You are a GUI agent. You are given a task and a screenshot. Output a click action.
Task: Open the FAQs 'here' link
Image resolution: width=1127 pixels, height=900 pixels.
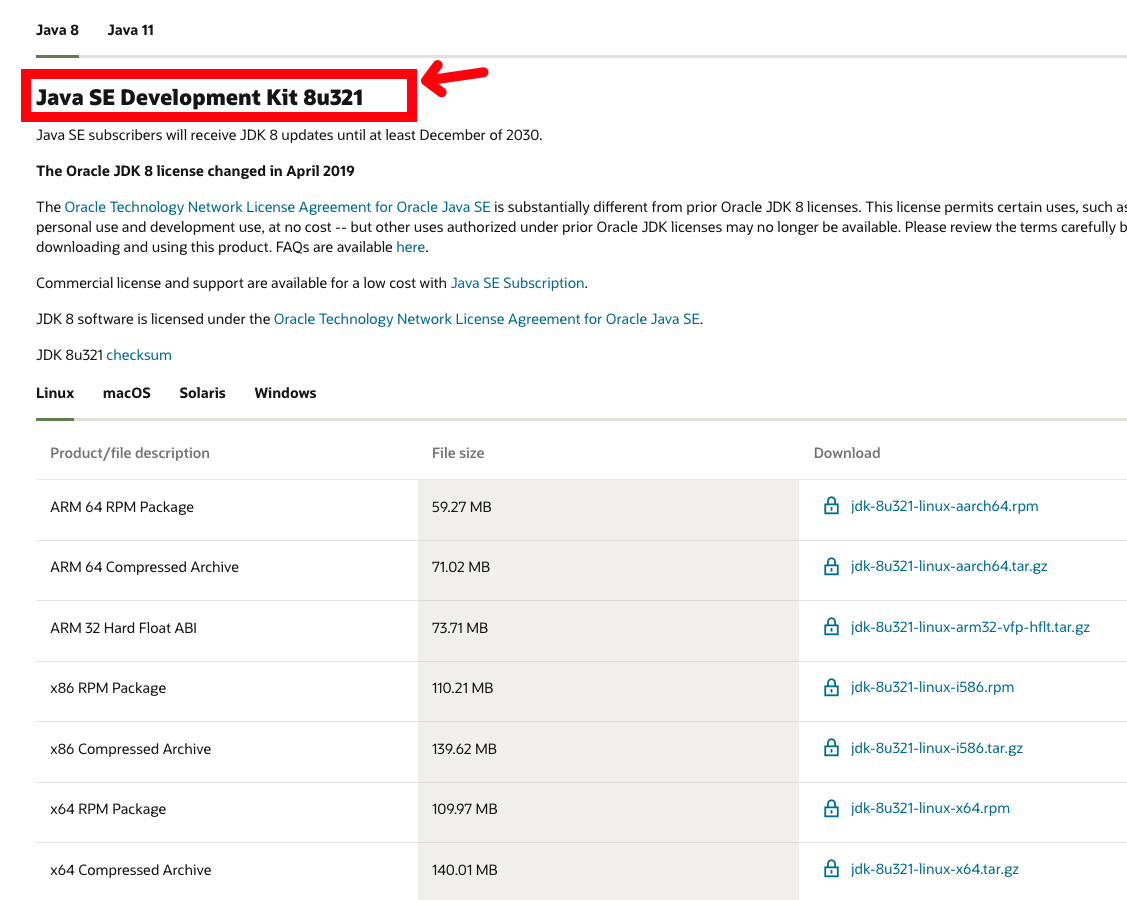(x=410, y=247)
